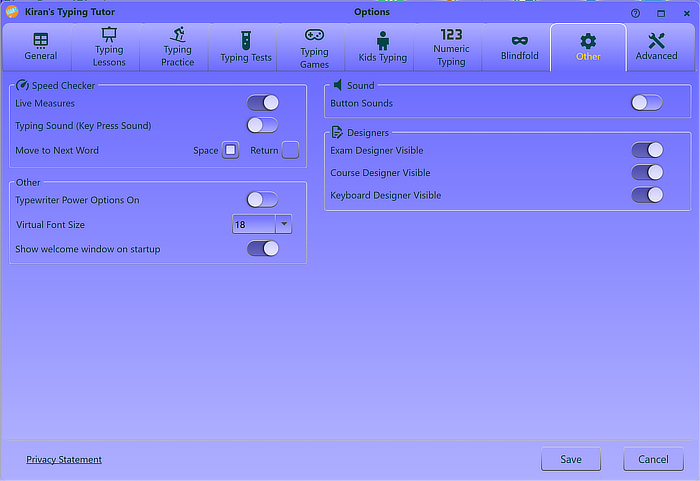Image resolution: width=700 pixels, height=481 pixels.
Task: Select the Typing Lessons board icon
Action: pyautogui.click(x=109, y=34)
